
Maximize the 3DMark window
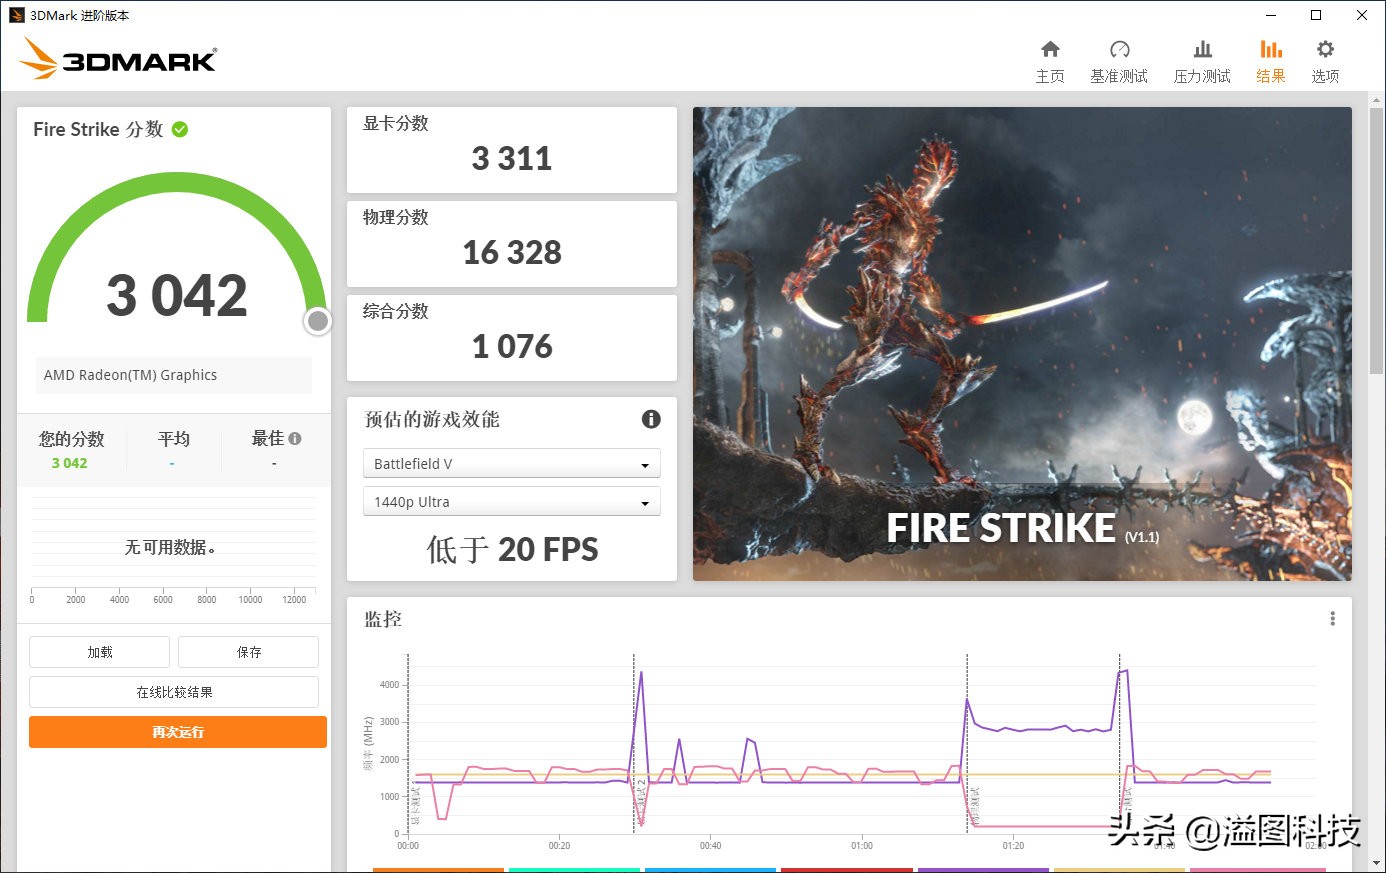pyautogui.click(x=1316, y=15)
